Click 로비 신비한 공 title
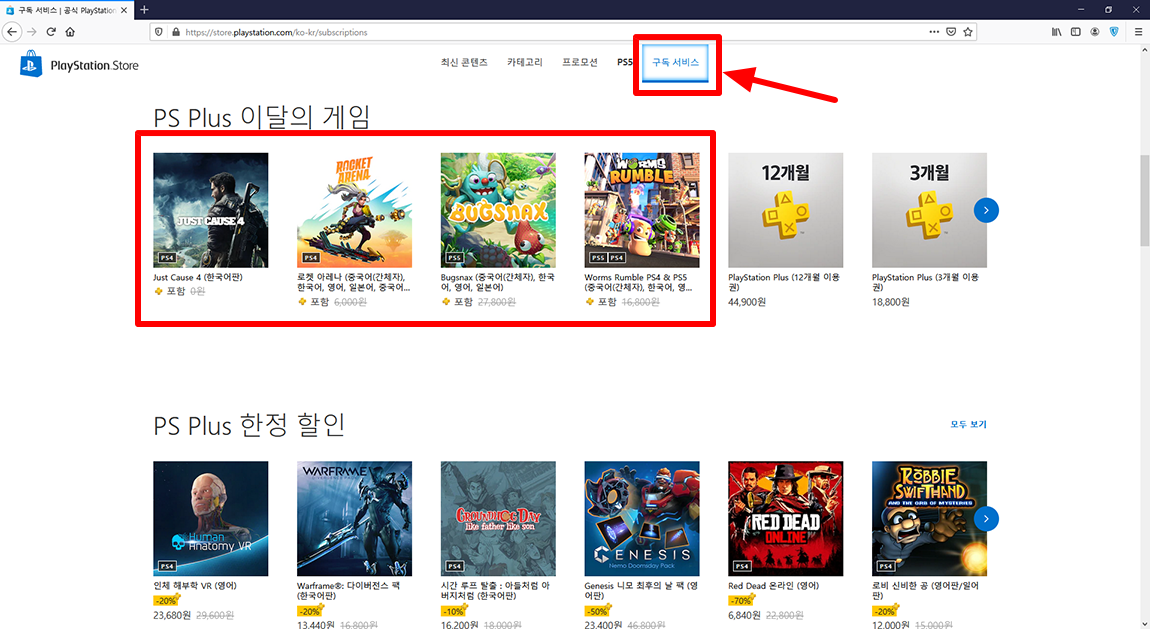This screenshot has width=1150, height=629. (925, 591)
